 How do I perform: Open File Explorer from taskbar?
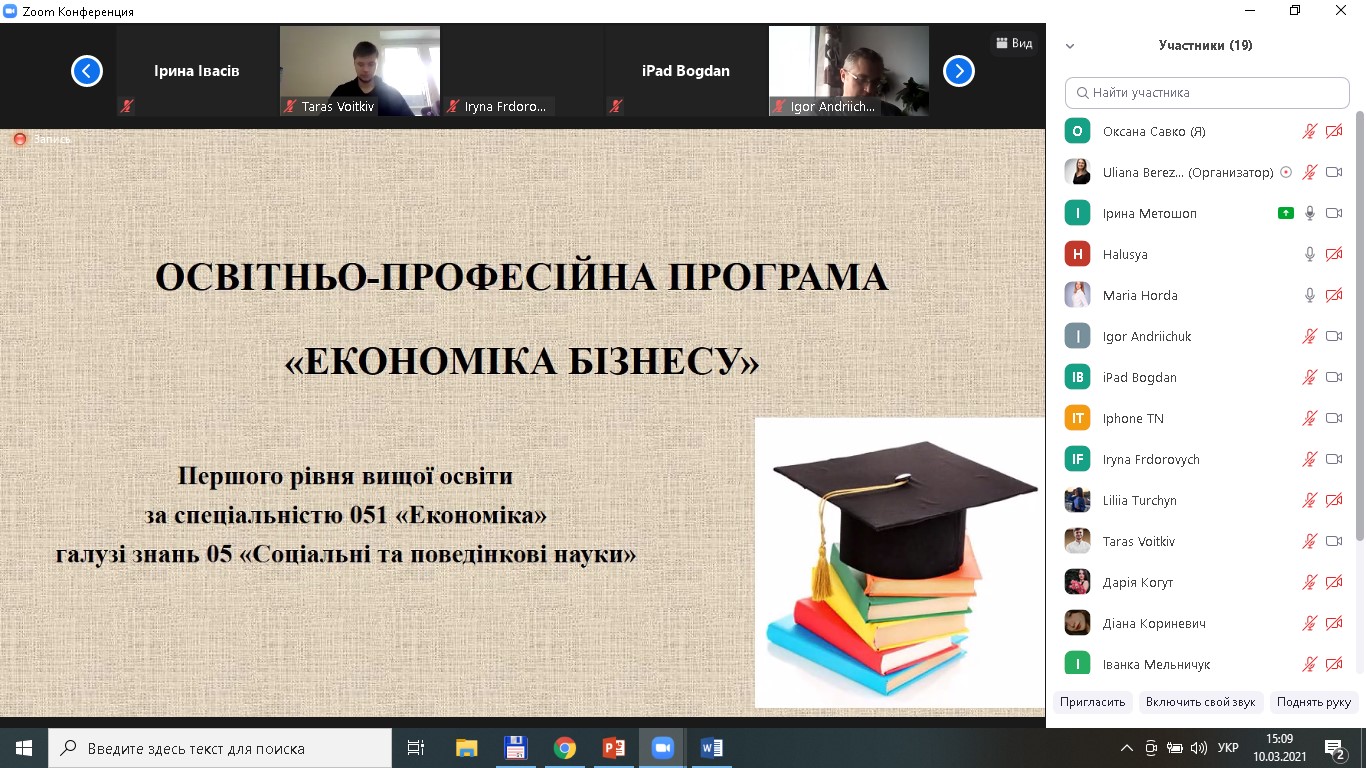coord(466,747)
